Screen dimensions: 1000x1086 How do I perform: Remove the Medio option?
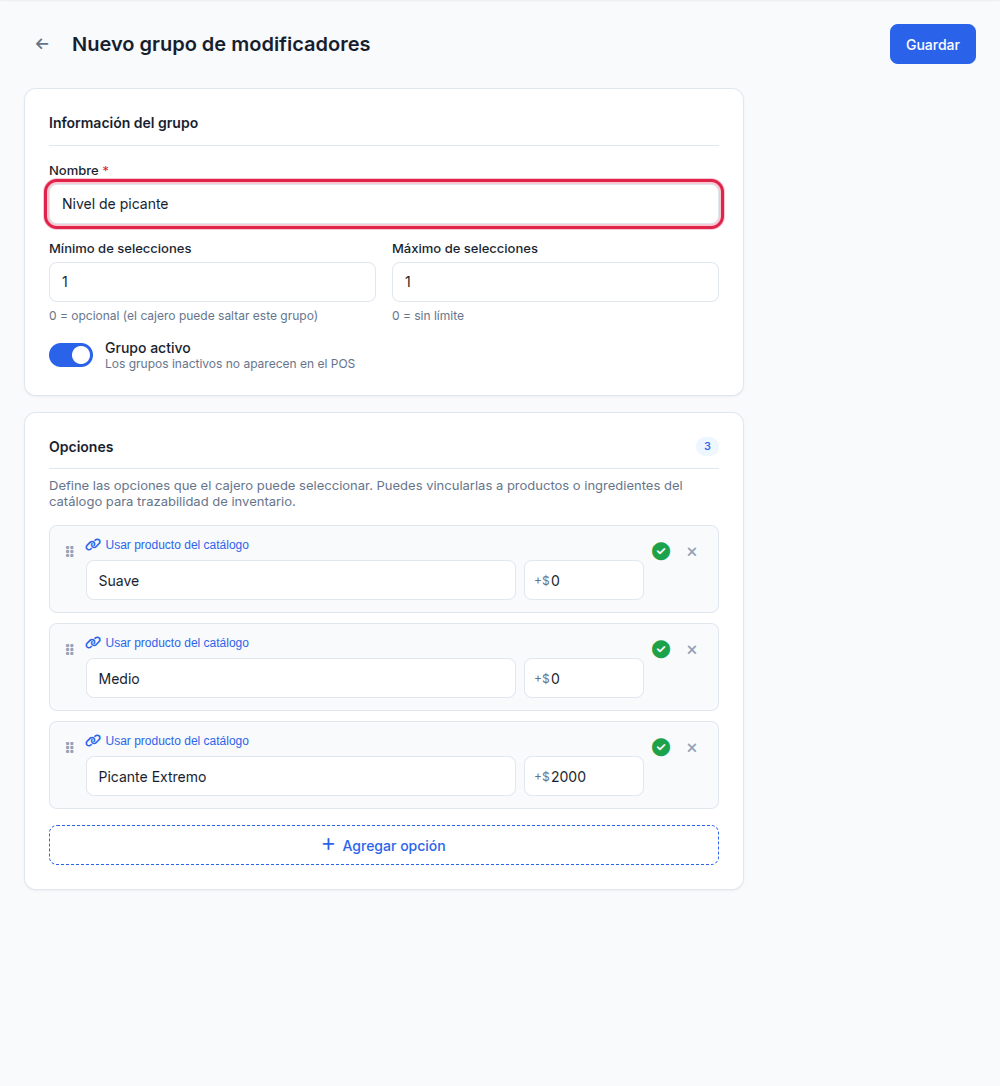point(692,650)
